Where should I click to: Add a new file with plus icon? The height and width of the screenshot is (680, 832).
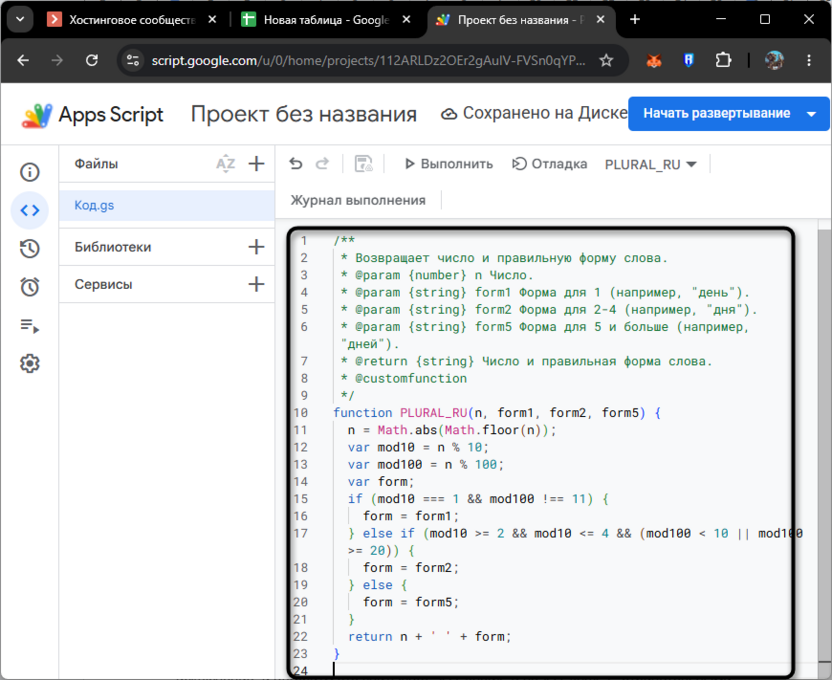coord(256,164)
